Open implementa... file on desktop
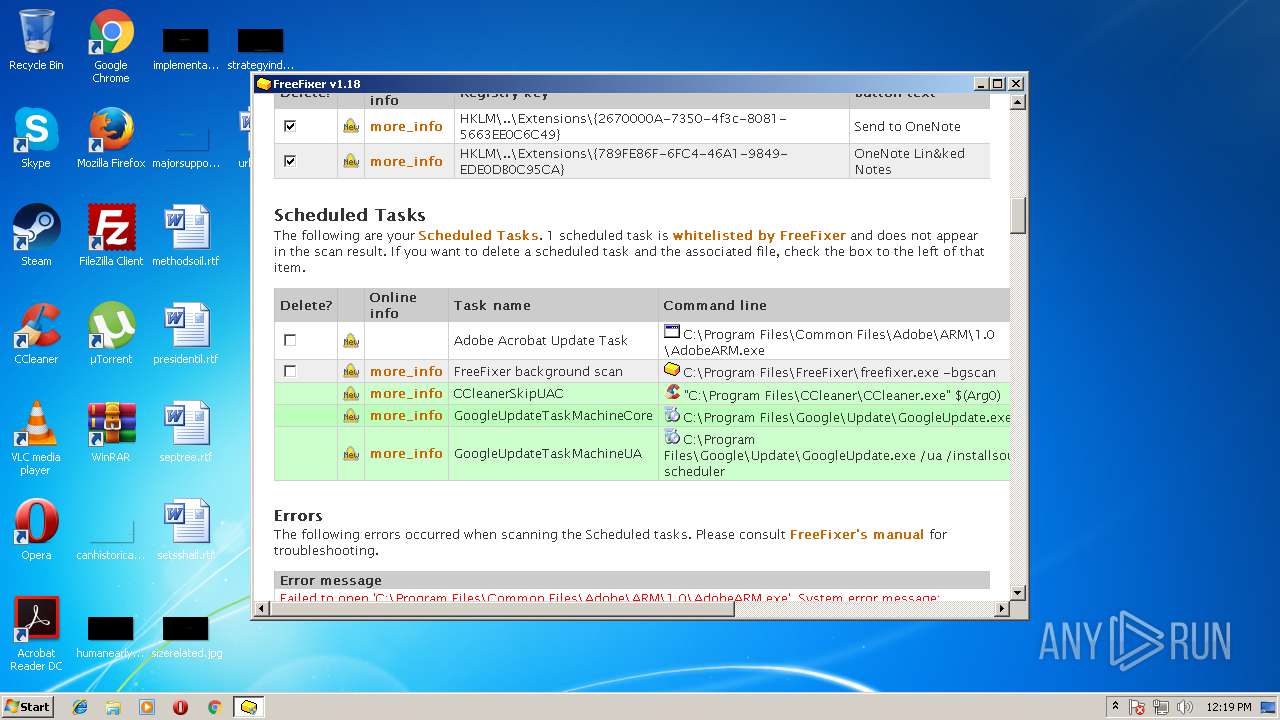Viewport: 1280px width, 720px height. 186,50
